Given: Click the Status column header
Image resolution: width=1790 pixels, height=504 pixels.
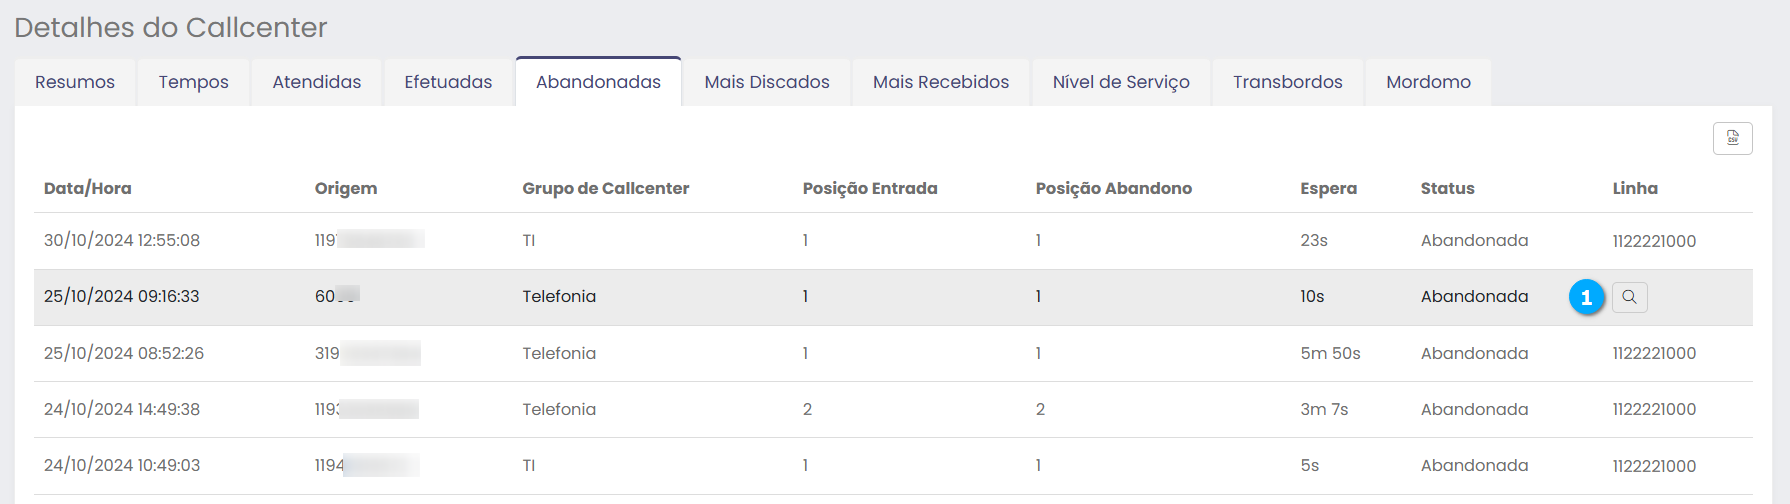Looking at the screenshot, I should pyautogui.click(x=1447, y=188).
